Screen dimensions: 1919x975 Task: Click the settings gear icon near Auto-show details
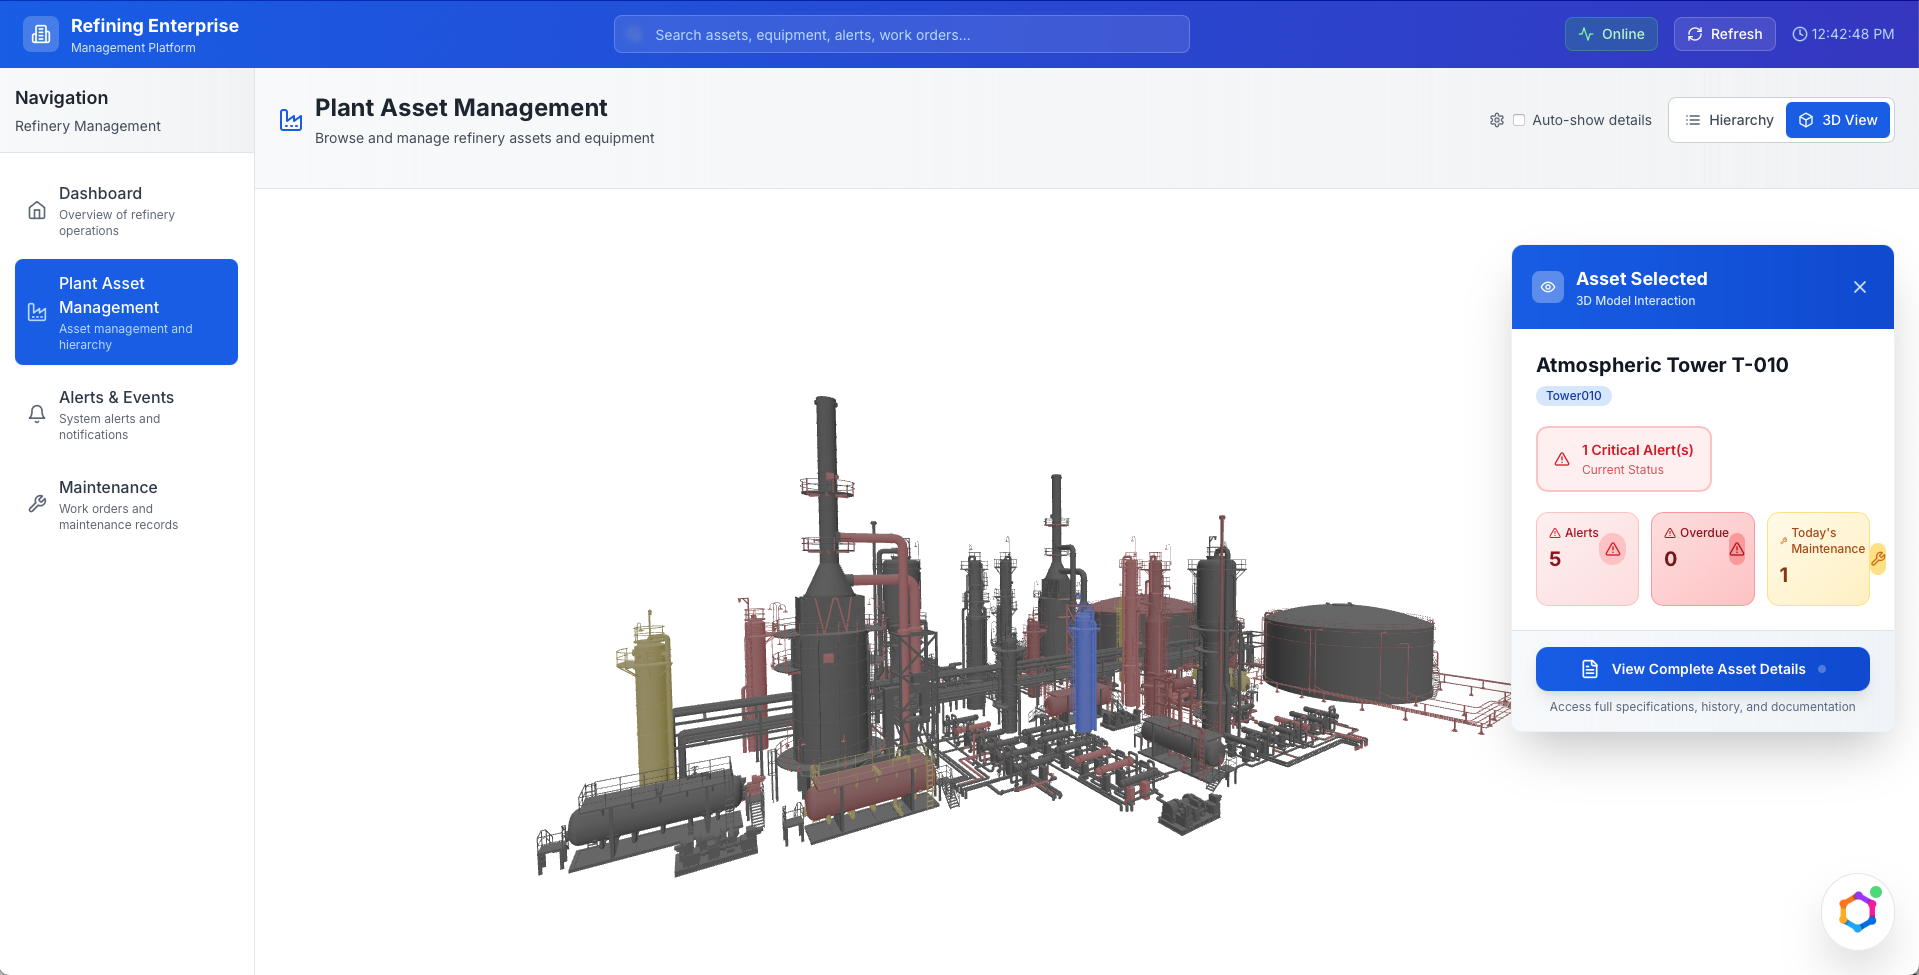(1496, 120)
